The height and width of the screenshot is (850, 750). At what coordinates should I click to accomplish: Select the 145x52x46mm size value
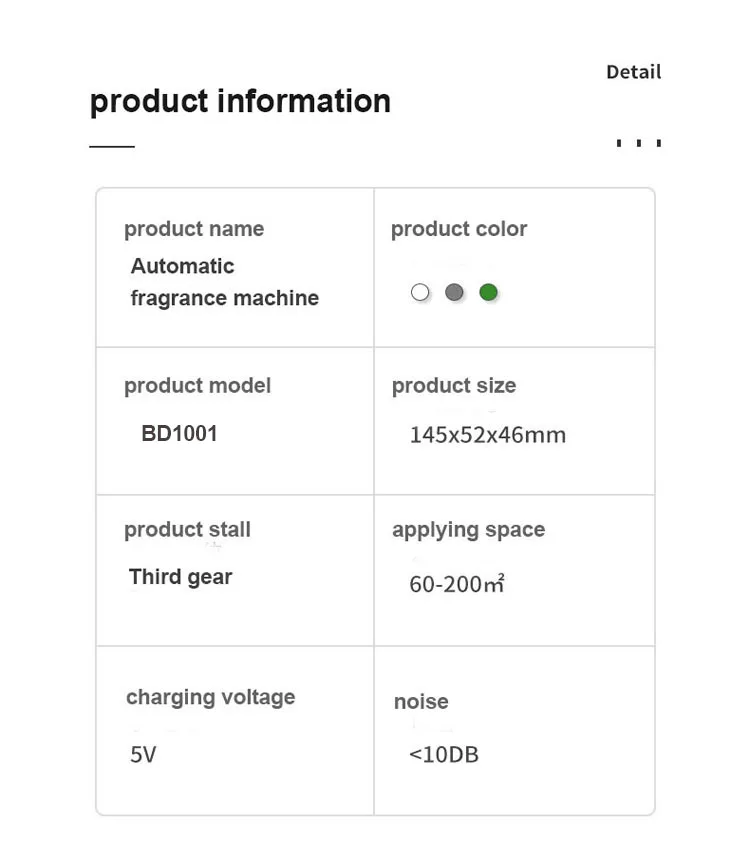[487, 435]
